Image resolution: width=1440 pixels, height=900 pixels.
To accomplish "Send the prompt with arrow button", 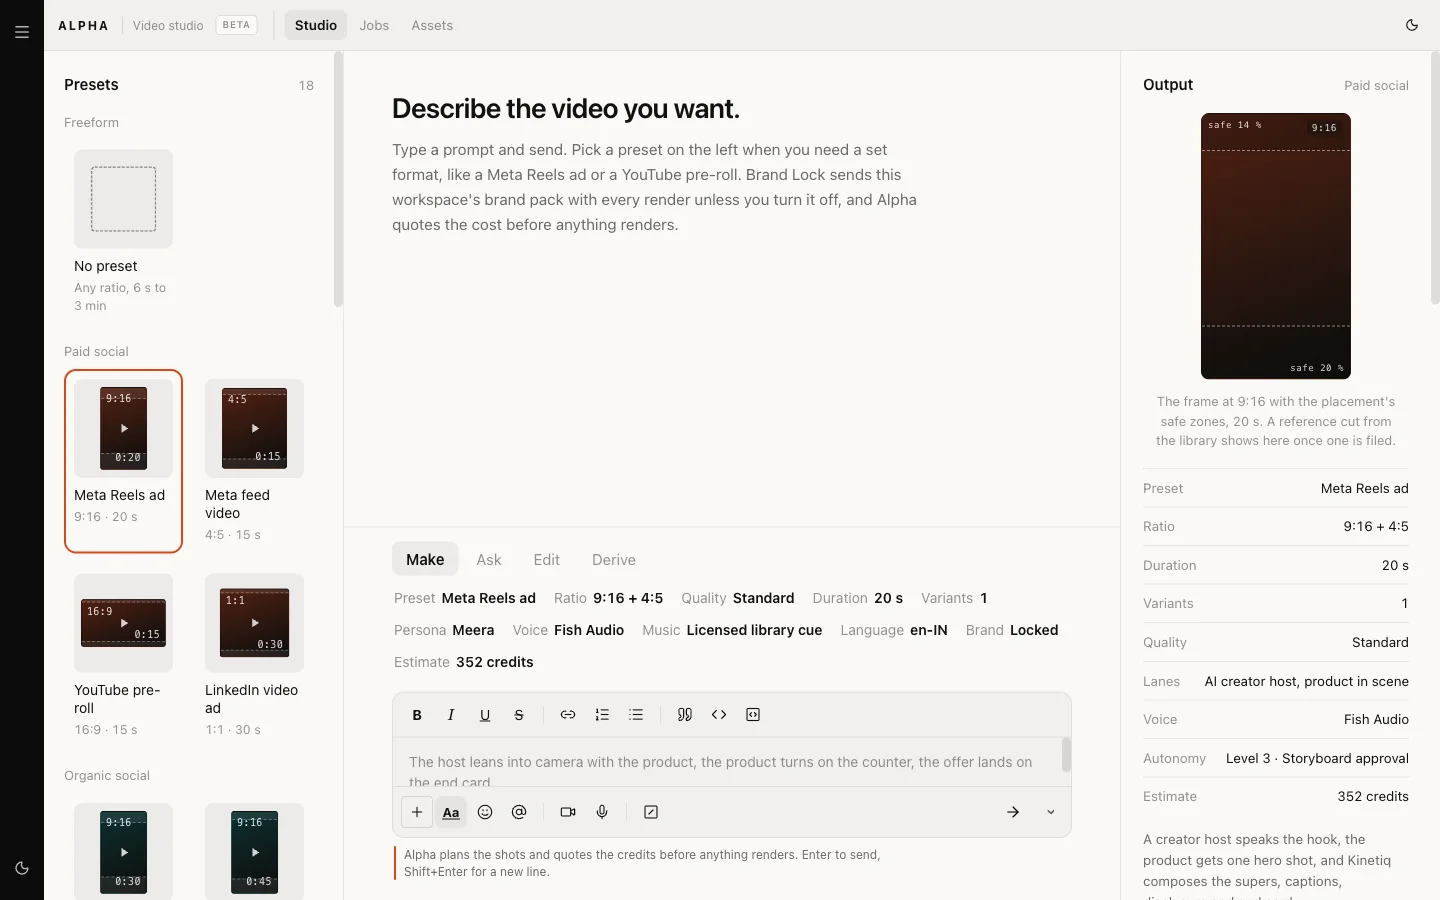I will coord(1013,812).
